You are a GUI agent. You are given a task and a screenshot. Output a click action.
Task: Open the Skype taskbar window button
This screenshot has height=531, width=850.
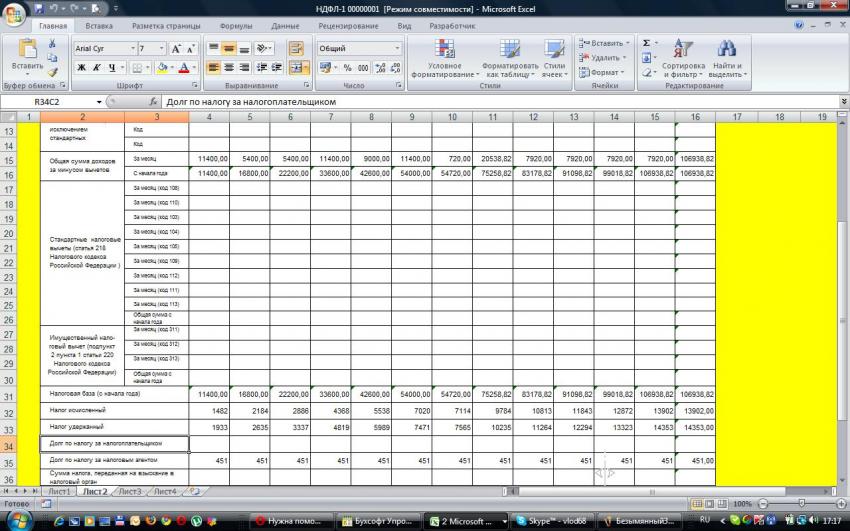[x=545, y=521]
